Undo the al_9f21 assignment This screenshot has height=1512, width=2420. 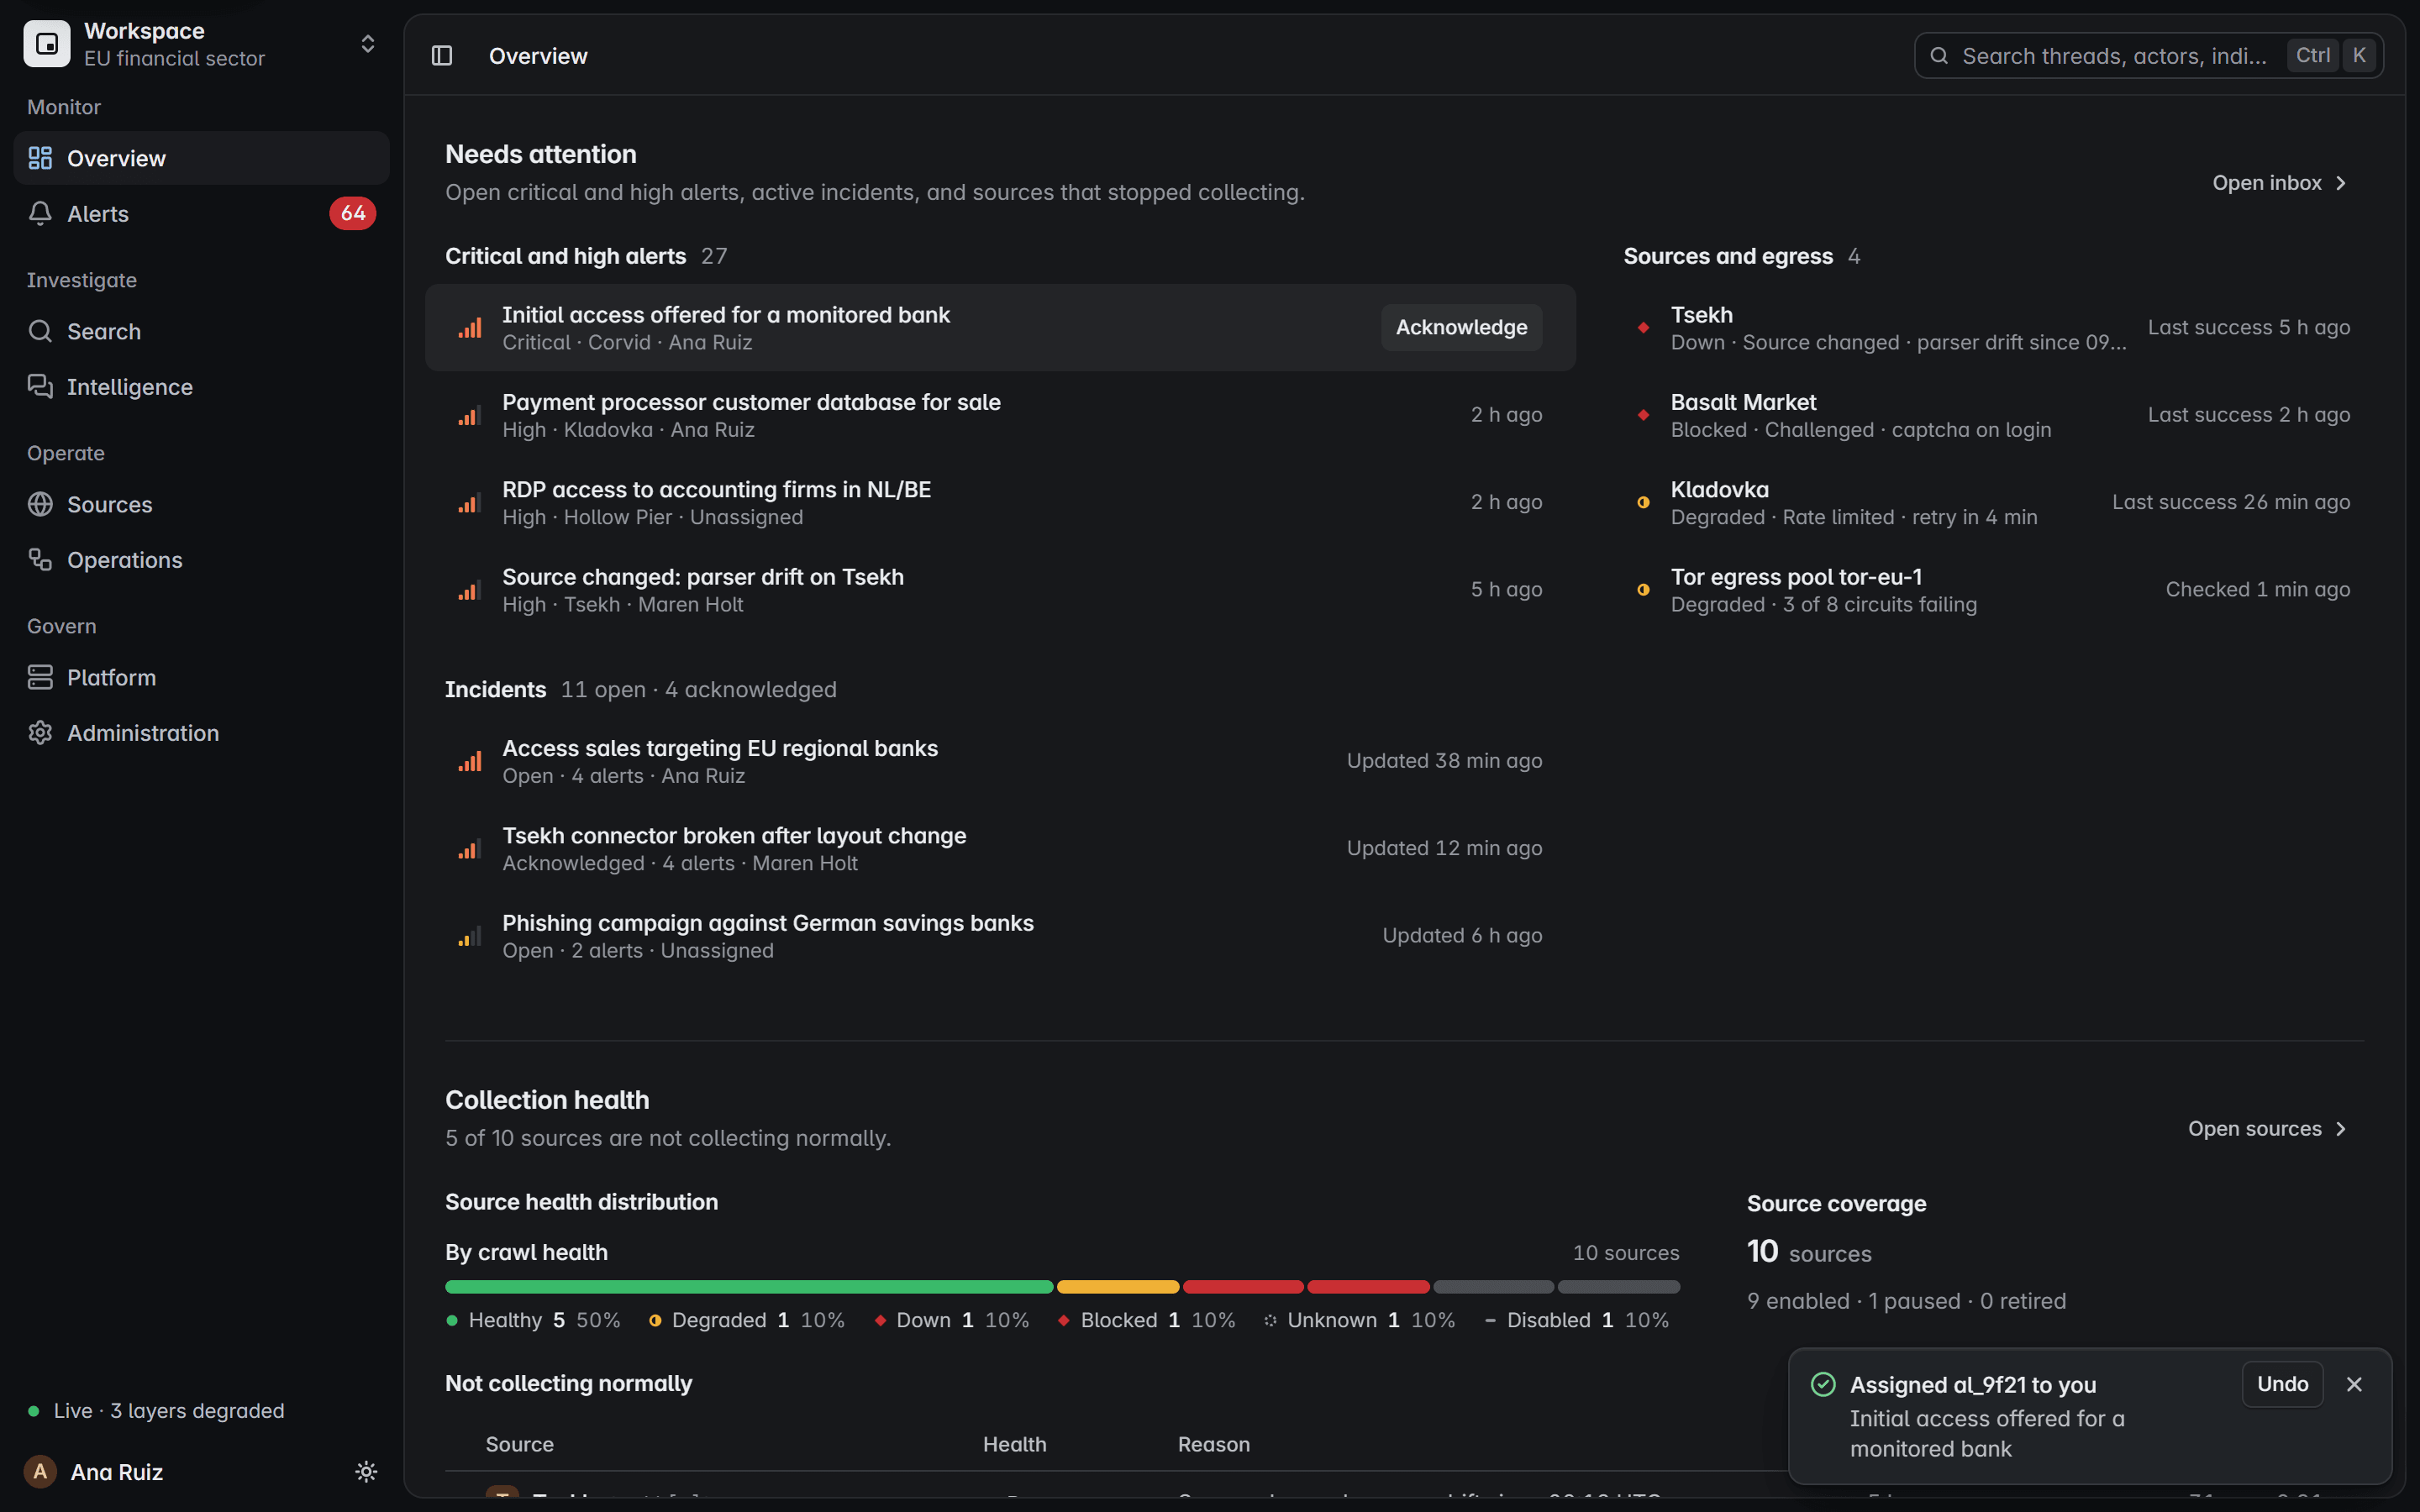(x=2282, y=1384)
